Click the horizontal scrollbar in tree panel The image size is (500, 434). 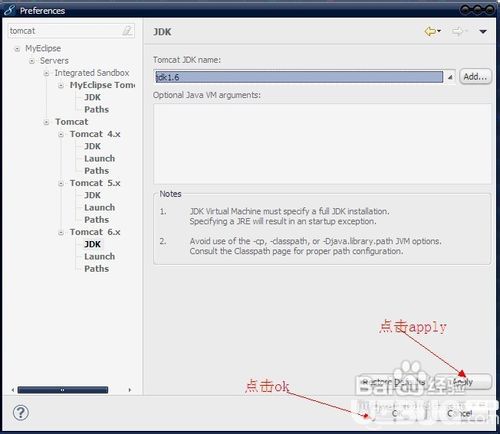click(x=63, y=390)
